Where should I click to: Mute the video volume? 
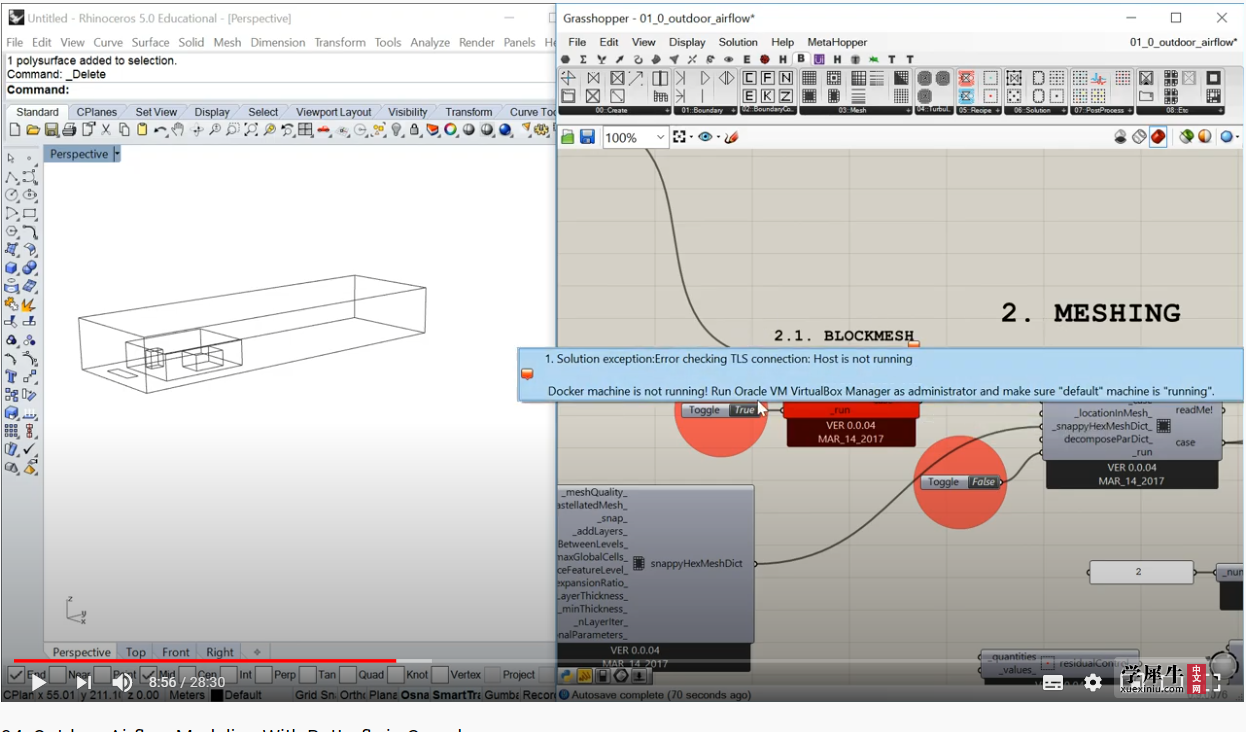click(122, 682)
